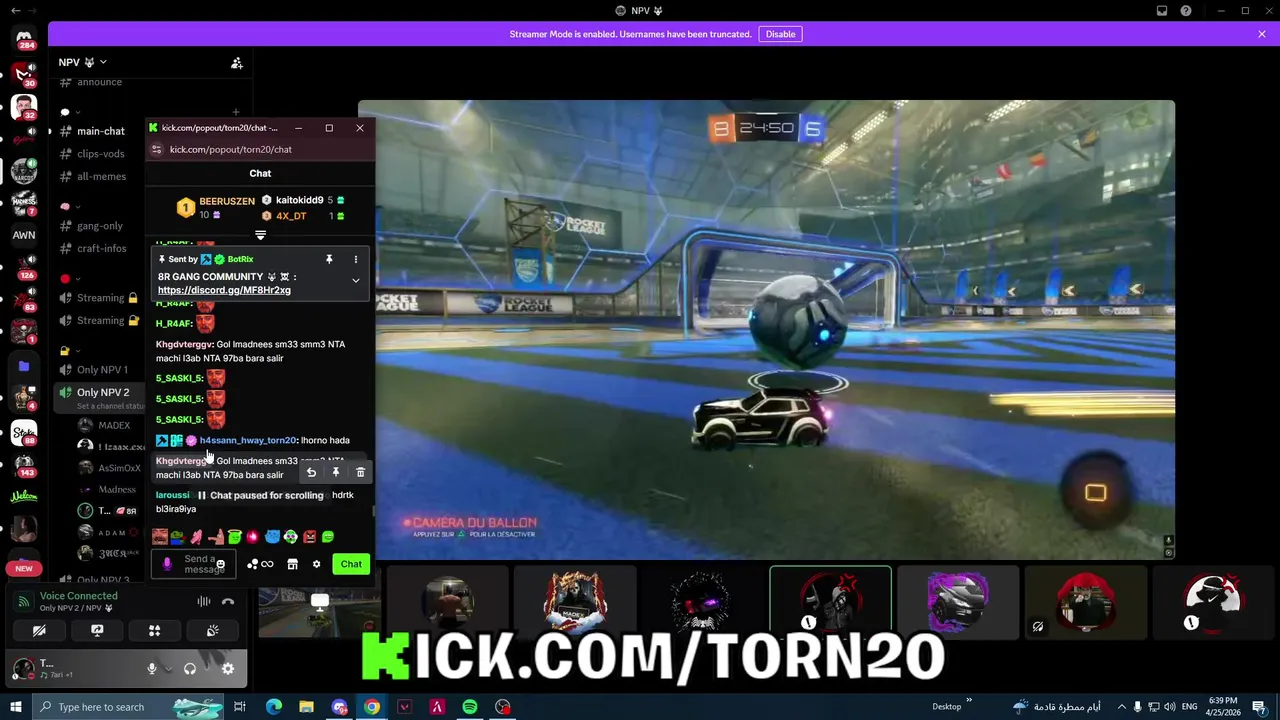Click the Voice Connected status text
Image resolution: width=1280 pixels, height=720 pixels.
79,596
